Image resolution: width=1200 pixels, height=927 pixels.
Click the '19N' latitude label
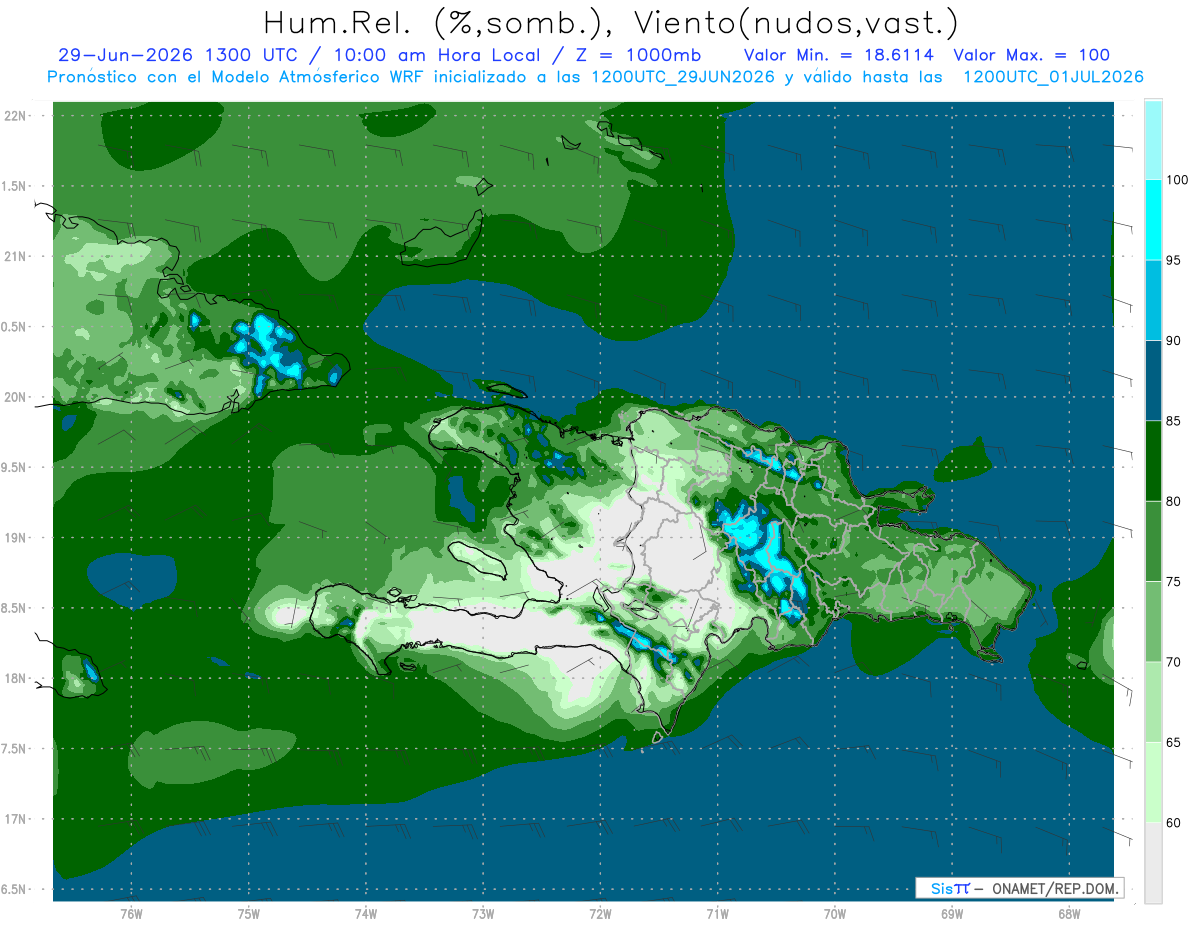16,537
